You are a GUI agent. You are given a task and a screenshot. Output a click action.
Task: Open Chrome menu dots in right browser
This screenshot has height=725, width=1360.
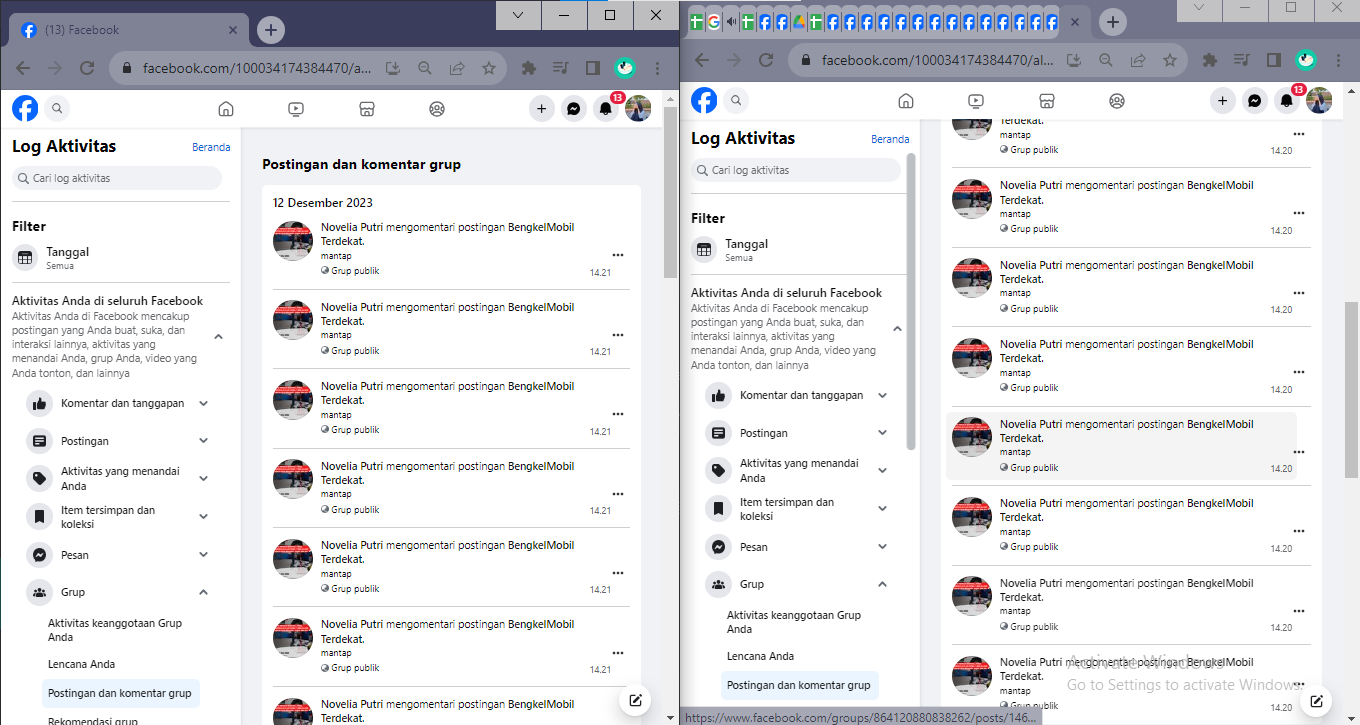[x=1338, y=60]
